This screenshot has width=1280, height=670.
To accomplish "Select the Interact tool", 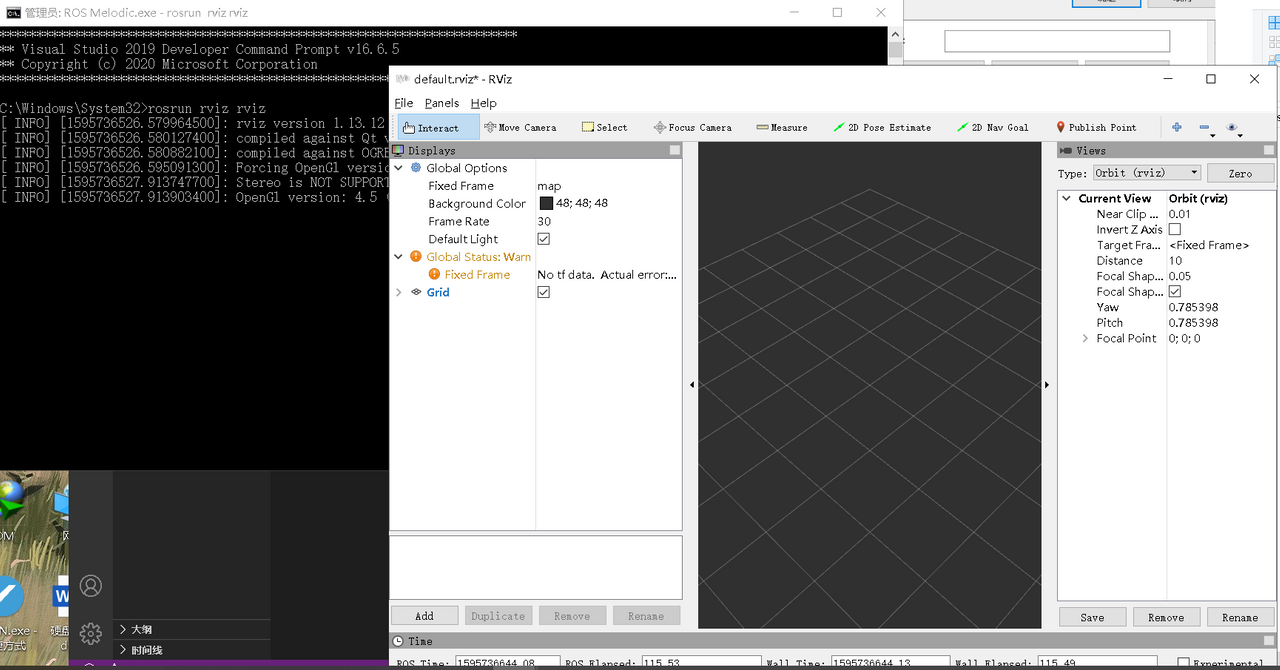I will (436, 127).
